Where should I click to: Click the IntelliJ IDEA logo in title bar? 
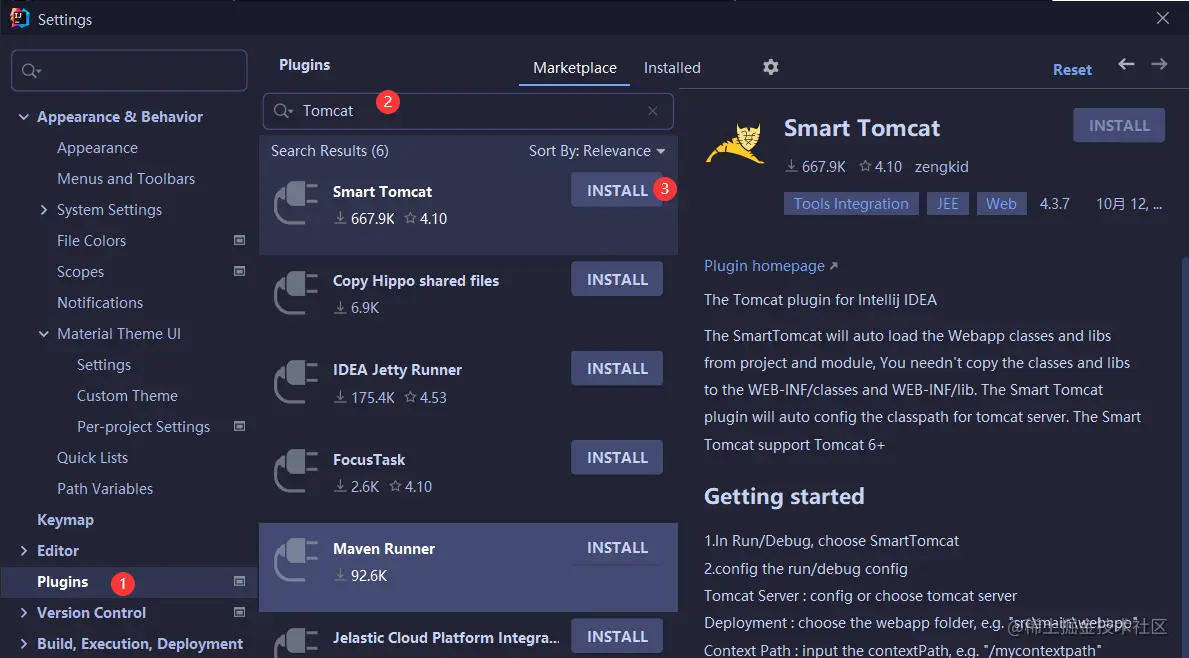[19, 17]
